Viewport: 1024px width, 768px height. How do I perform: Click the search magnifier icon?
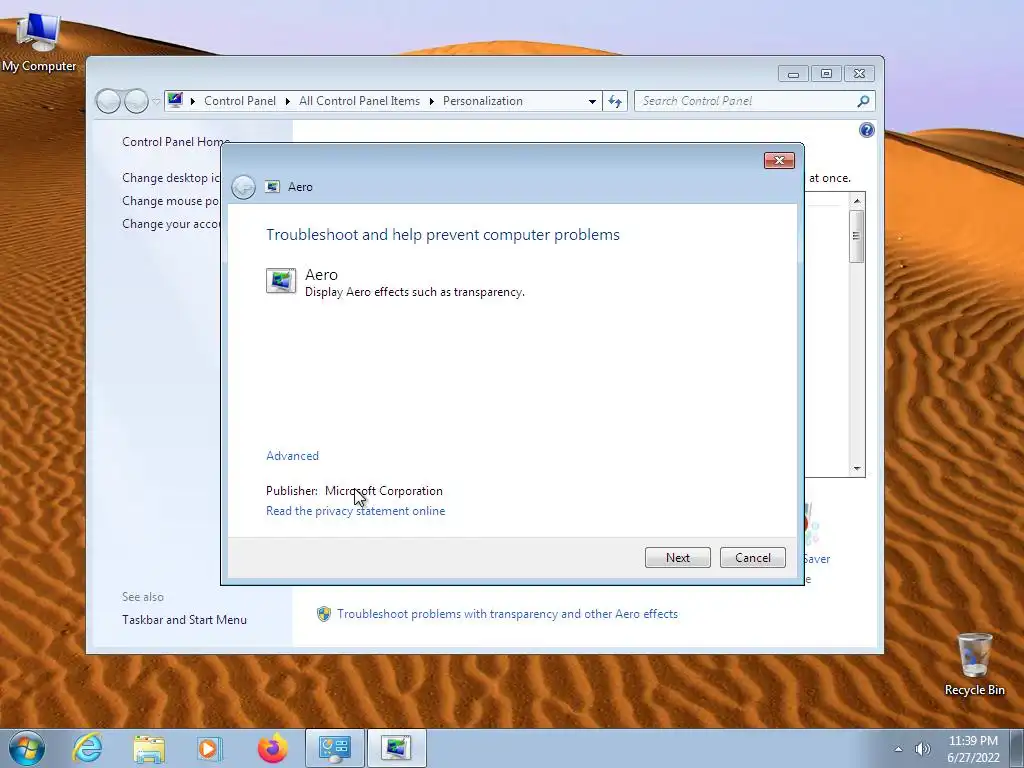coord(863,101)
